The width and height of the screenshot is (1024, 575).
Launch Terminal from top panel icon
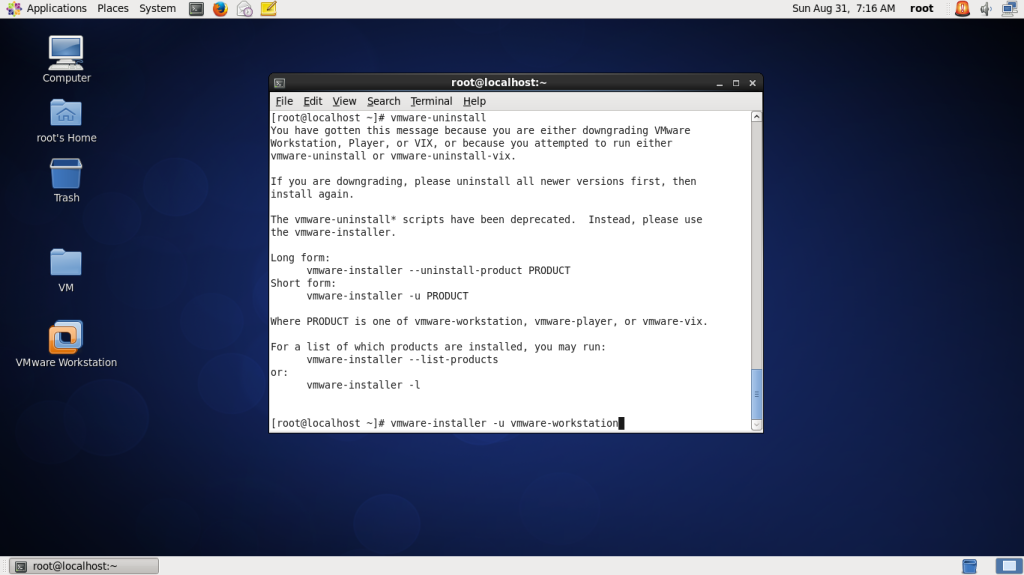[x=196, y=8]
